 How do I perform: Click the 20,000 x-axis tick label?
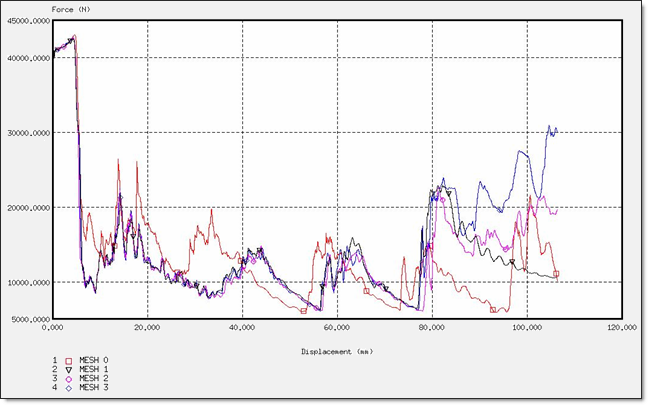pyautogui.click(x=147, y=327)
